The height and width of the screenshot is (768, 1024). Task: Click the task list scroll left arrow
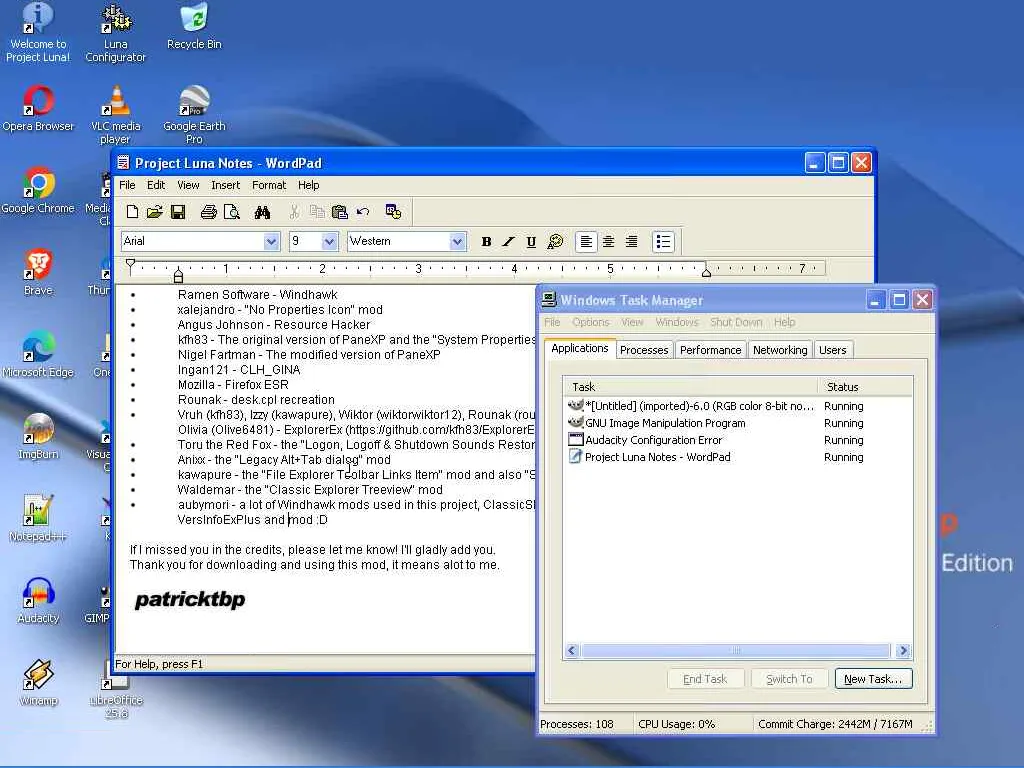(572, 650)
